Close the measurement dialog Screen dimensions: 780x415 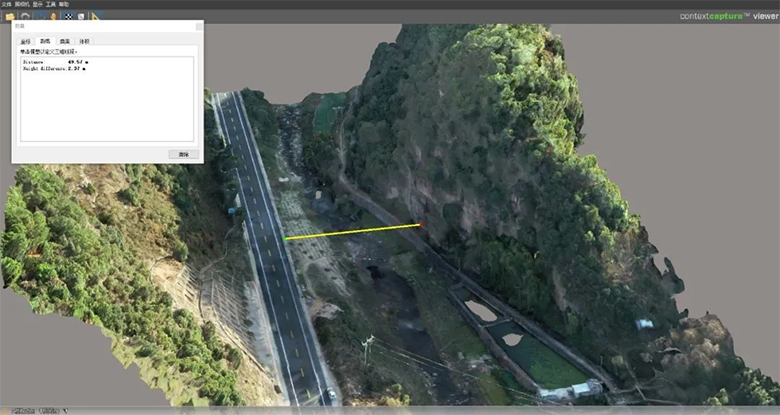coord(197,27)
